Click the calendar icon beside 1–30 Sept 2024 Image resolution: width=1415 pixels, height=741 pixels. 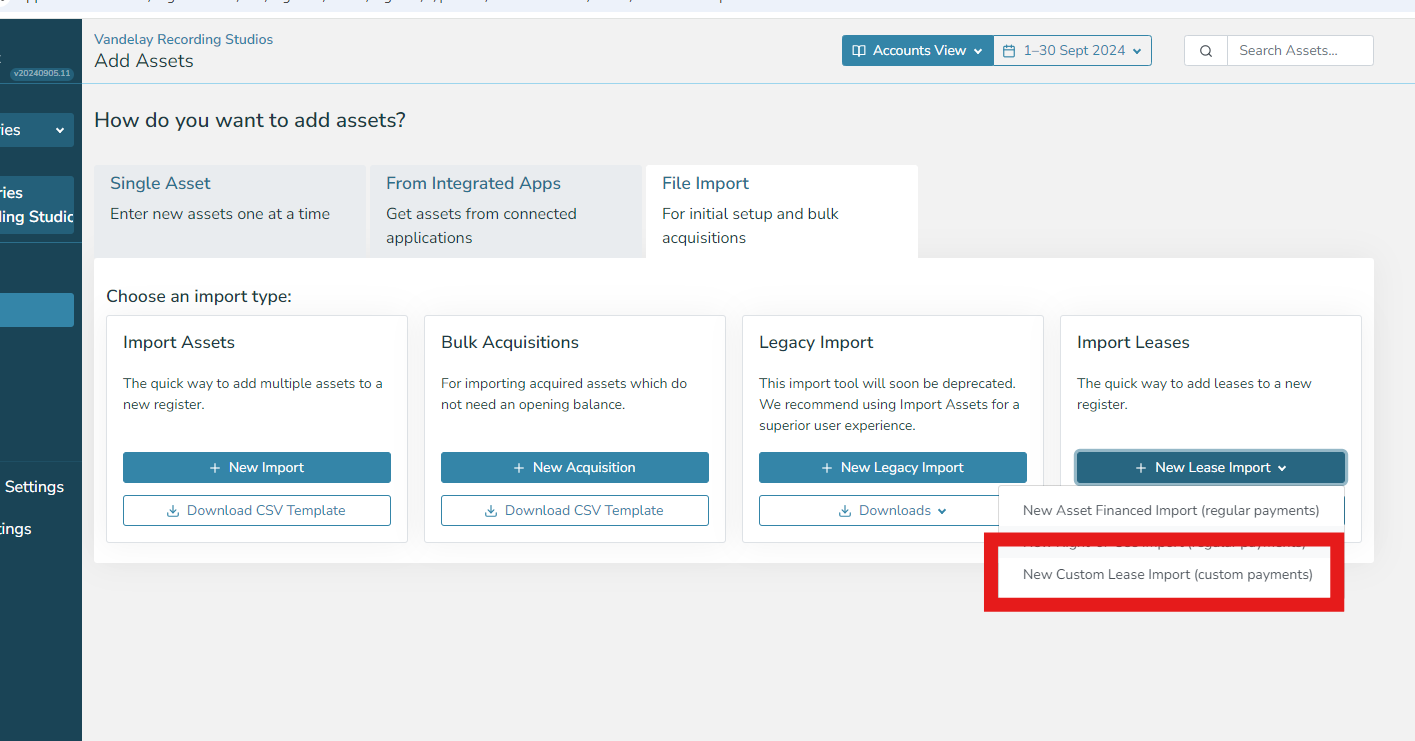[1009, 51]
